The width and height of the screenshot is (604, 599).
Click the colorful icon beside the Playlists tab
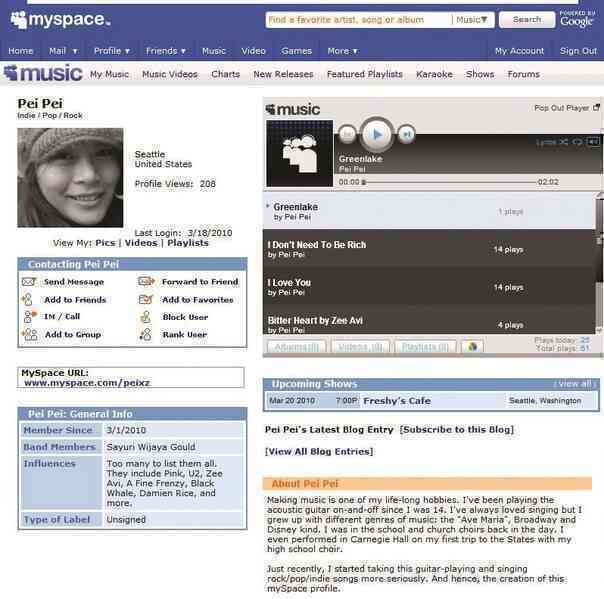click(x=472, y=346)
